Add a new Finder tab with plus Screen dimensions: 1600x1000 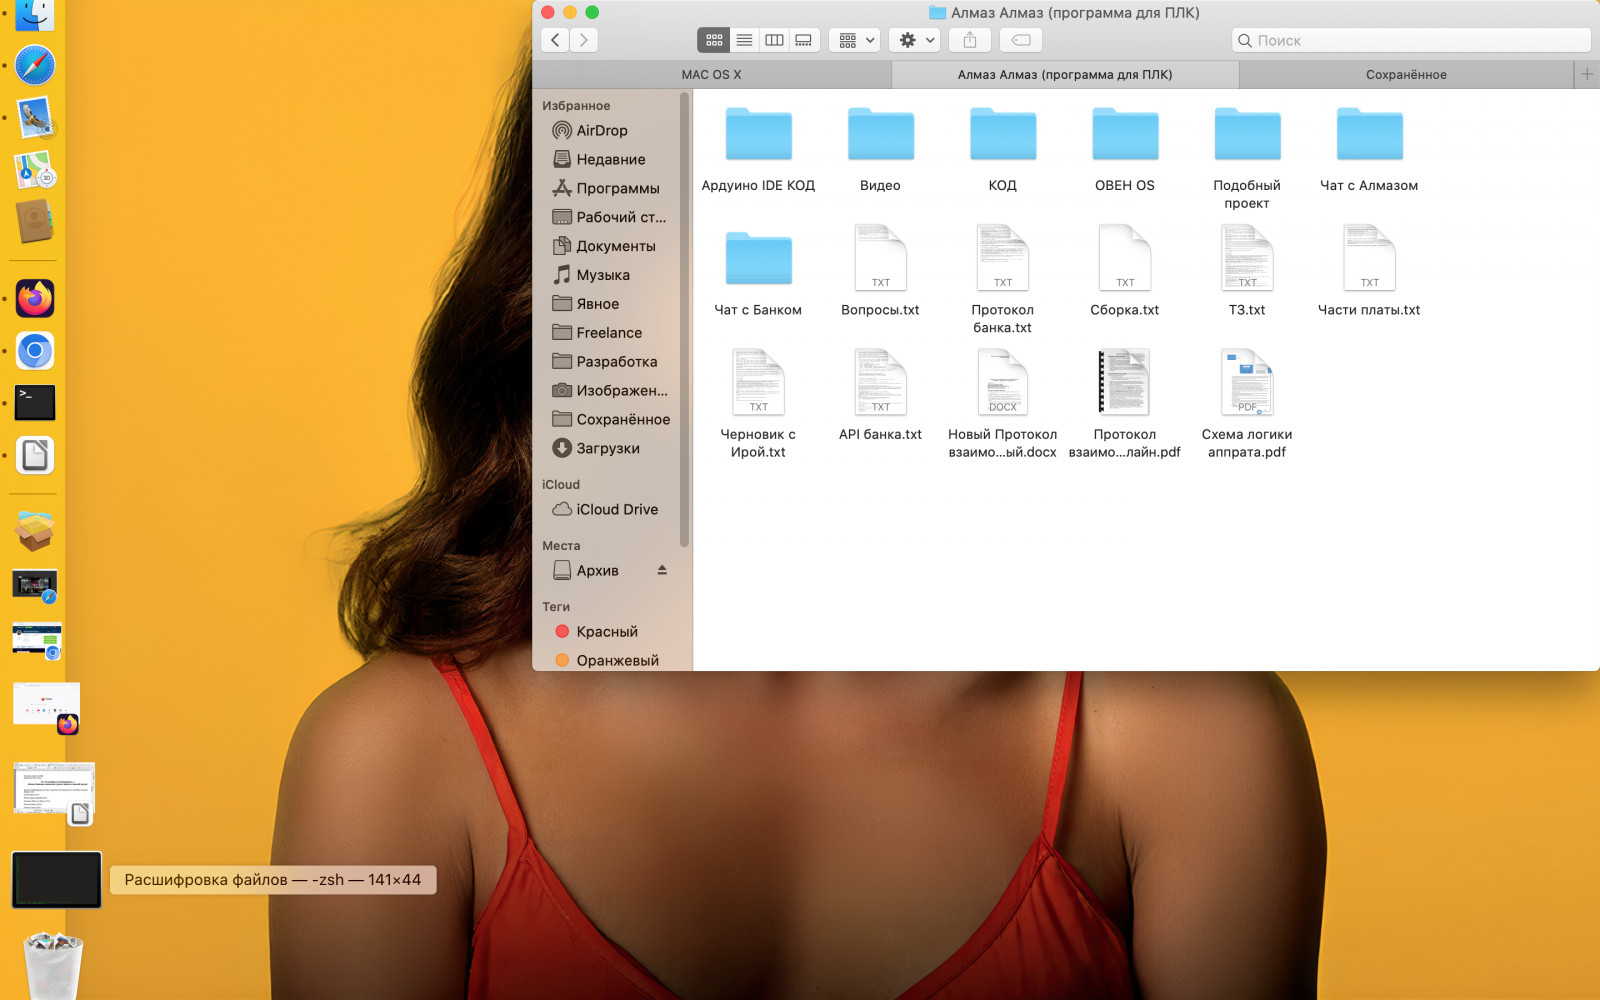(1586, 75)
